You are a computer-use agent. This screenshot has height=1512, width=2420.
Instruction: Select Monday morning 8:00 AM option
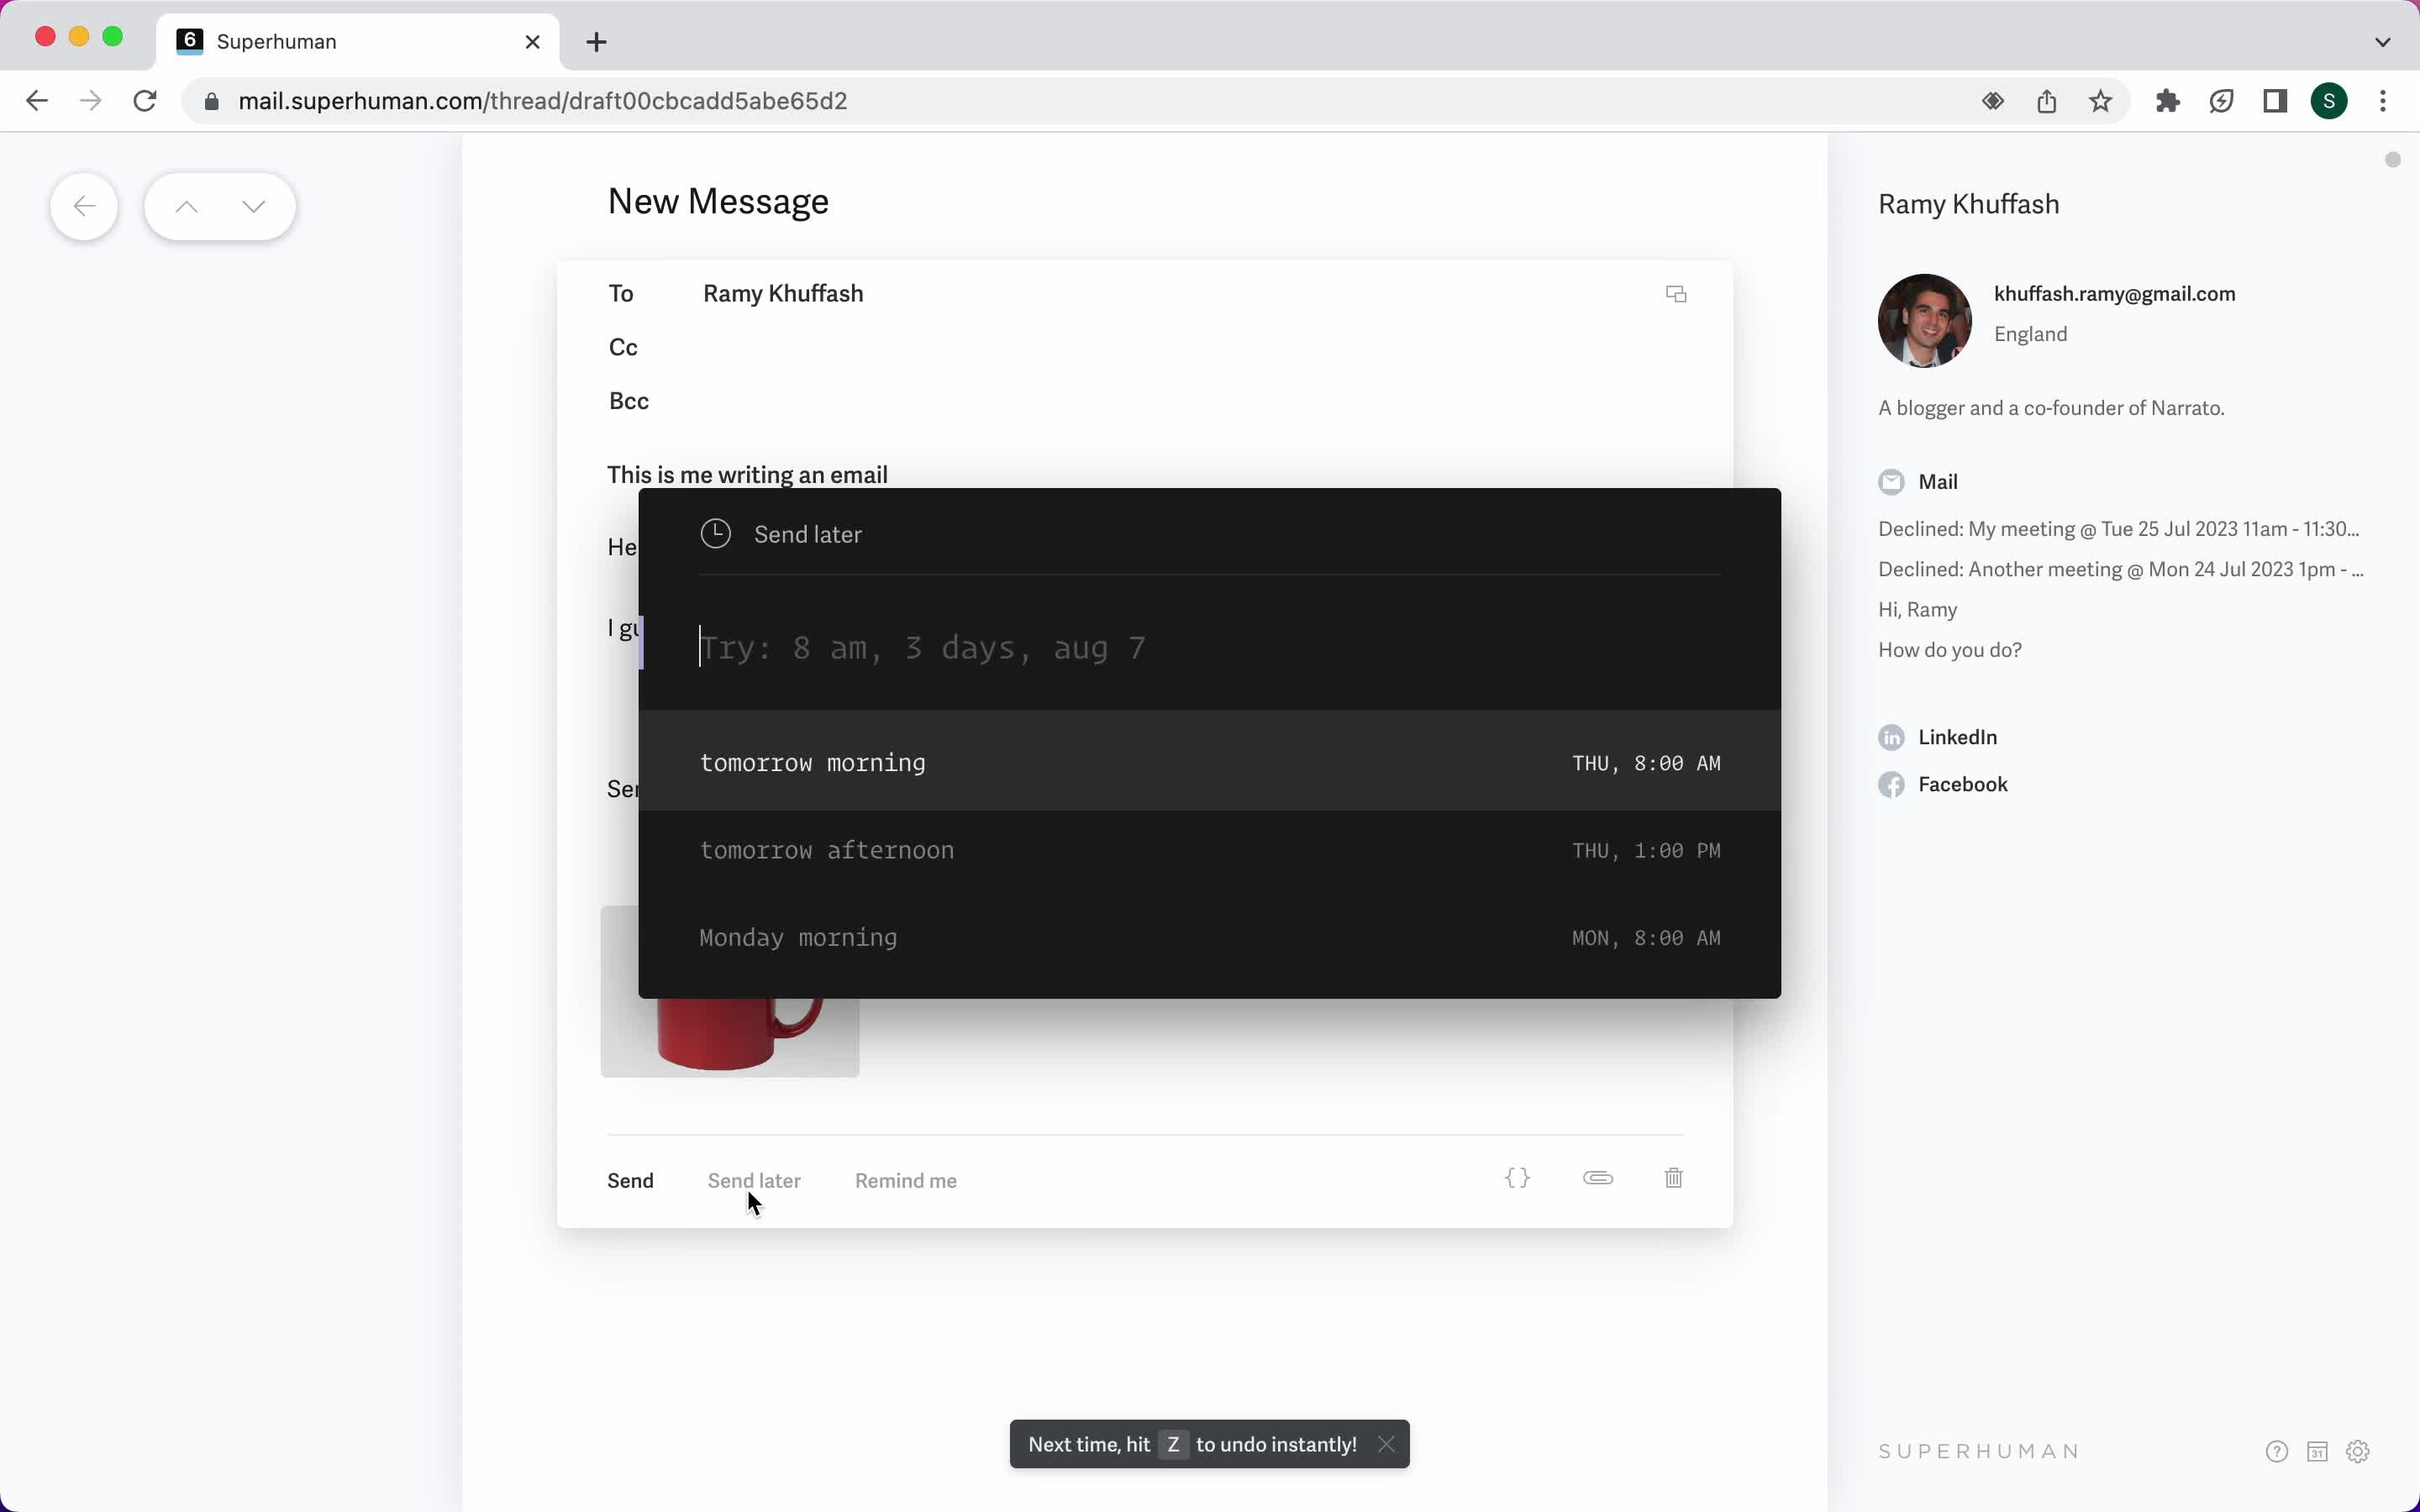tap(1209, 937)
